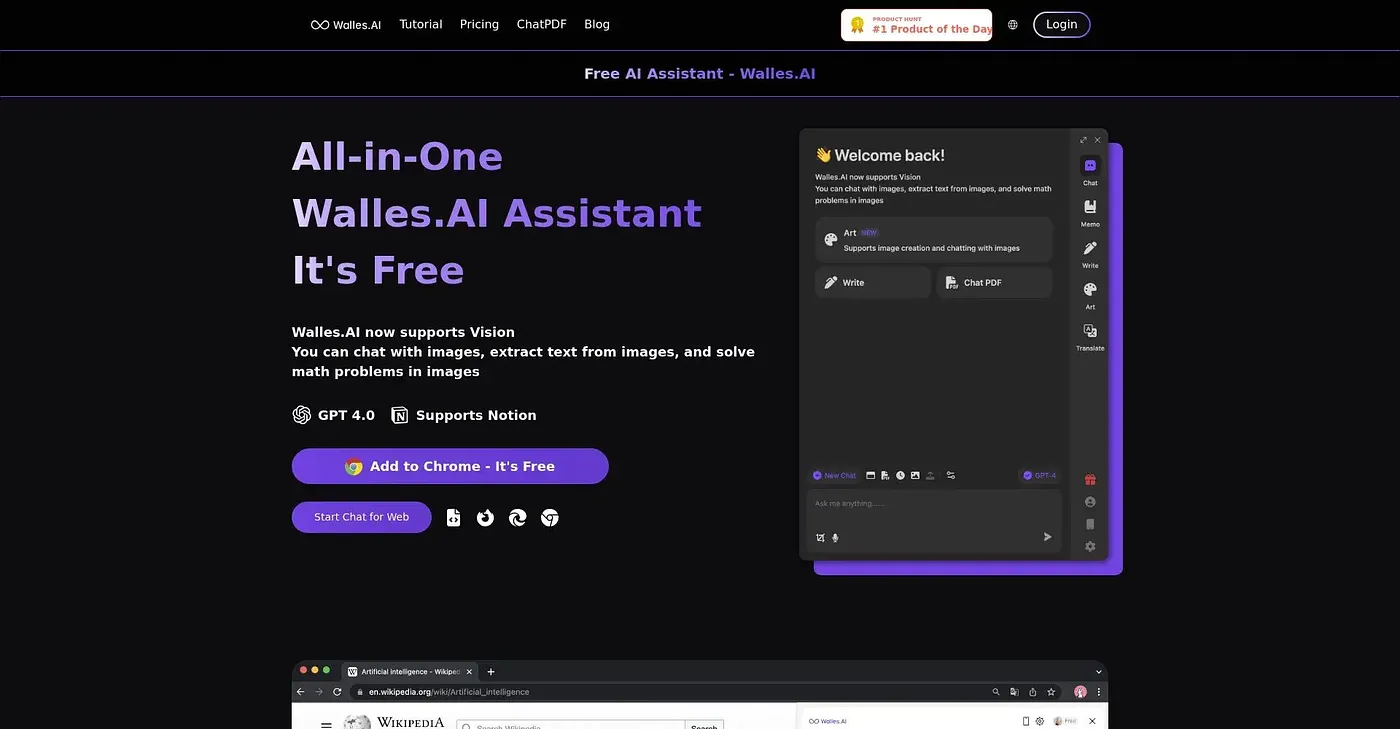Open the Art NEW card
The width and height of the screenshot is (1400, 729).
click(933, 240)
